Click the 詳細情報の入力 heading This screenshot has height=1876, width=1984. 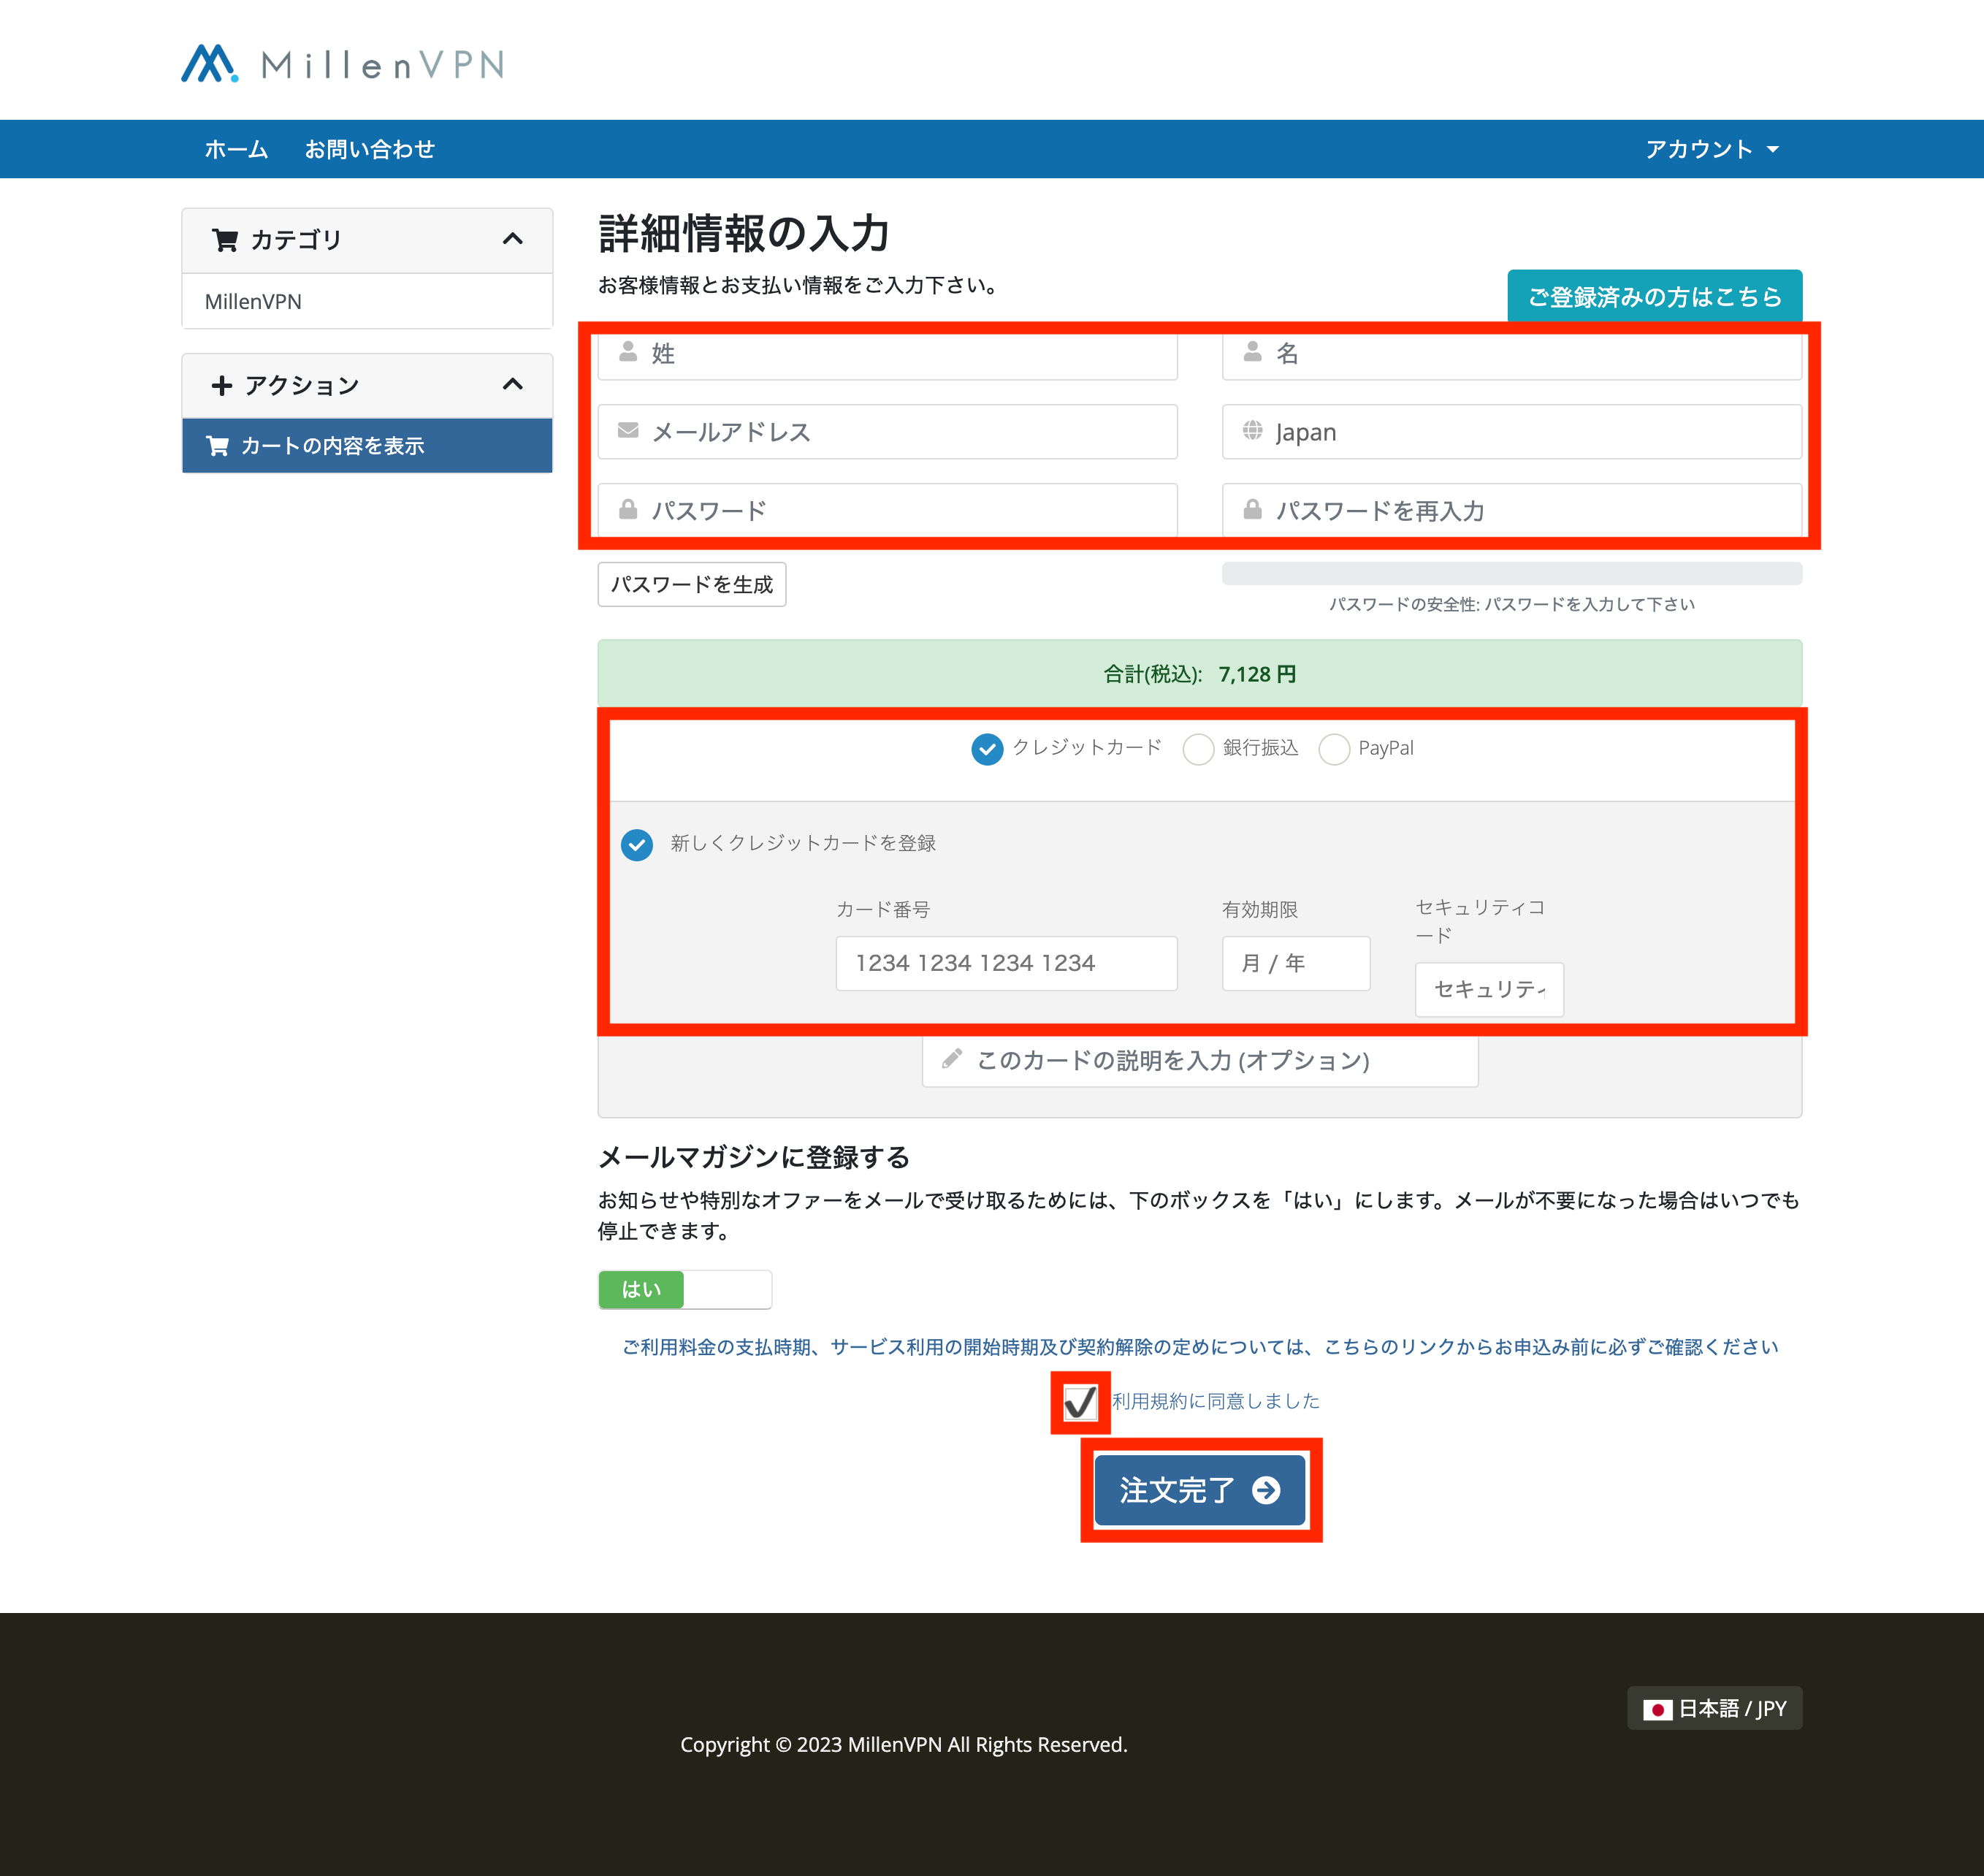[744, 233]
